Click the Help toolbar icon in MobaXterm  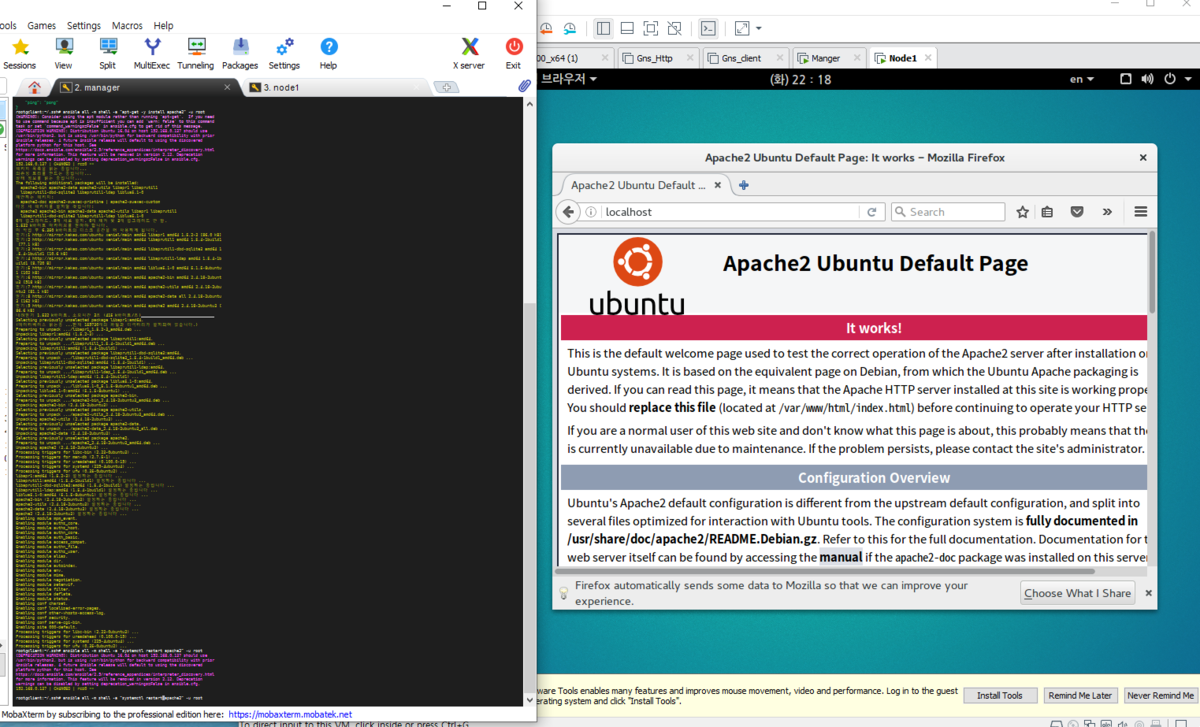coord(328,53)
